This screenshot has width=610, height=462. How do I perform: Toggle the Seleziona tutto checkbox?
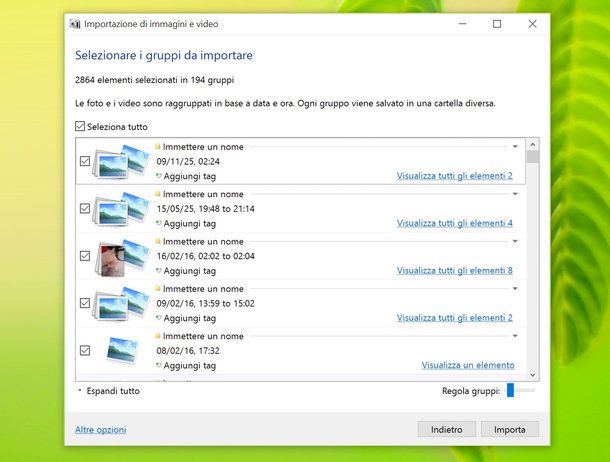pyautogui.click(x=80, y=126)
